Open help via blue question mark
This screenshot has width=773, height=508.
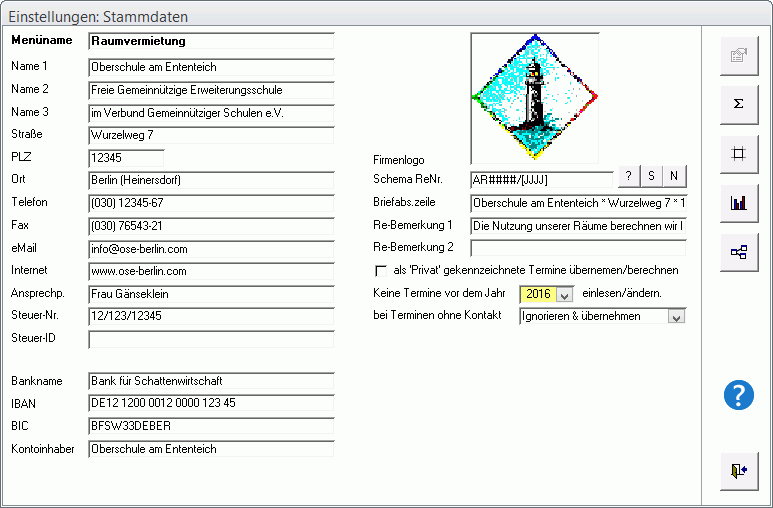pos(738,395)
